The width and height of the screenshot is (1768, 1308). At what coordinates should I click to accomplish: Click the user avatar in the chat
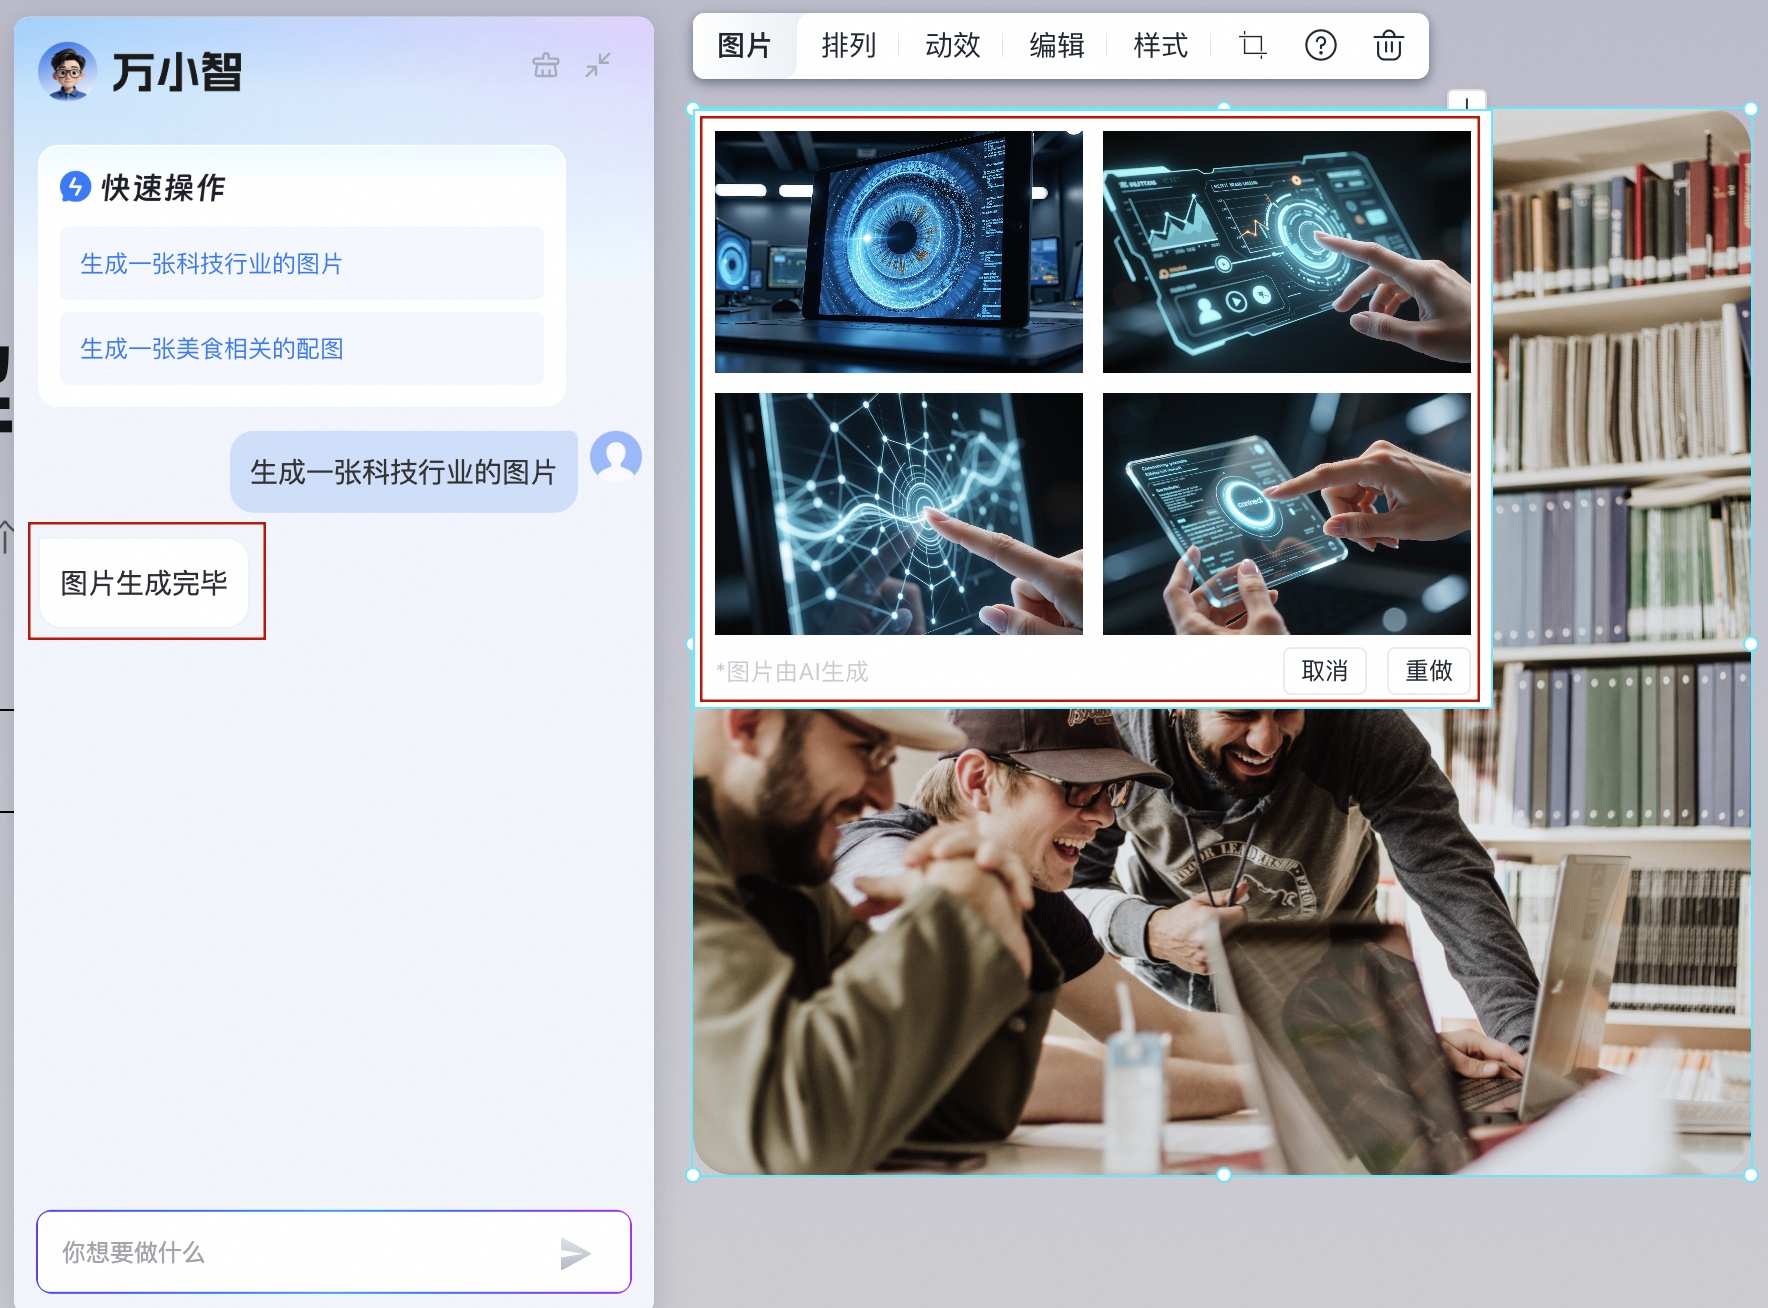click(x=616, y=457)
